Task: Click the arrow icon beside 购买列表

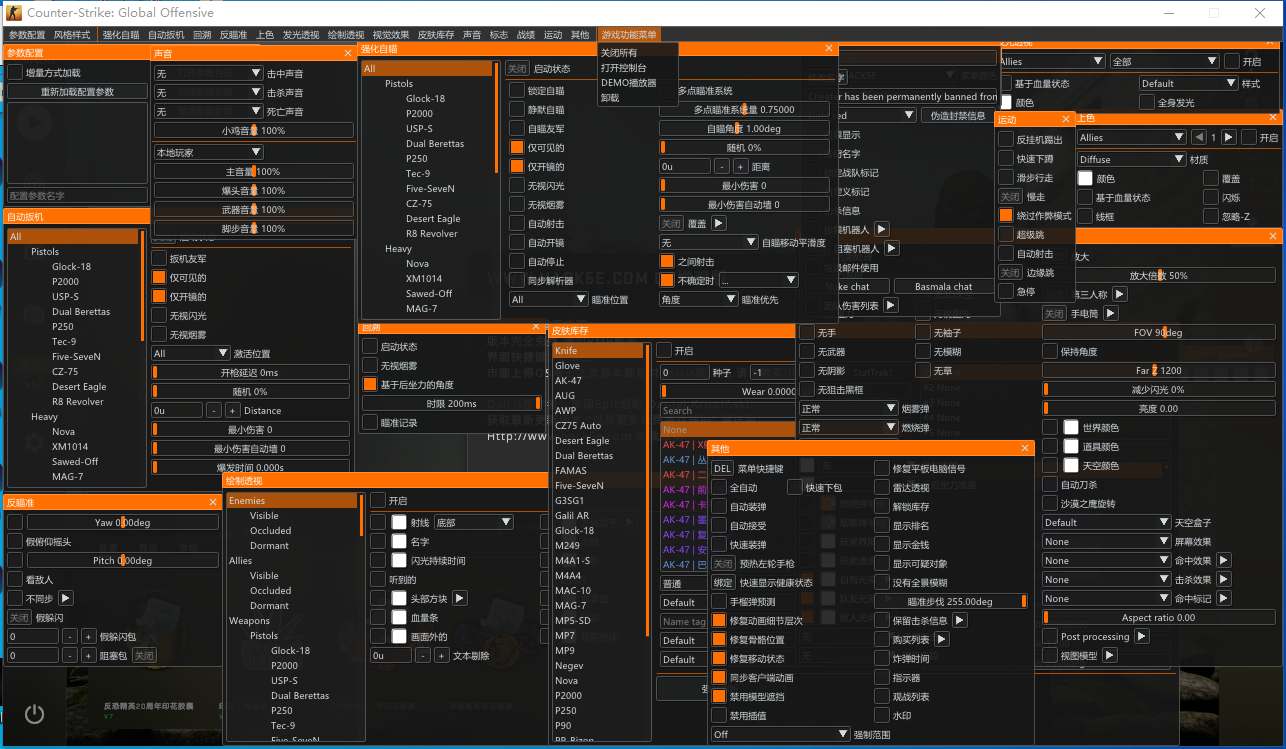Action: click(943, 640)
